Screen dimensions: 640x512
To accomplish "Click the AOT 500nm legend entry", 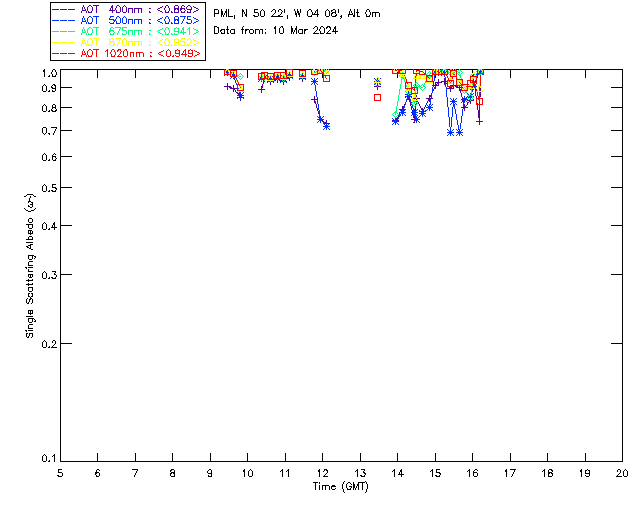I will click(127, 20).
